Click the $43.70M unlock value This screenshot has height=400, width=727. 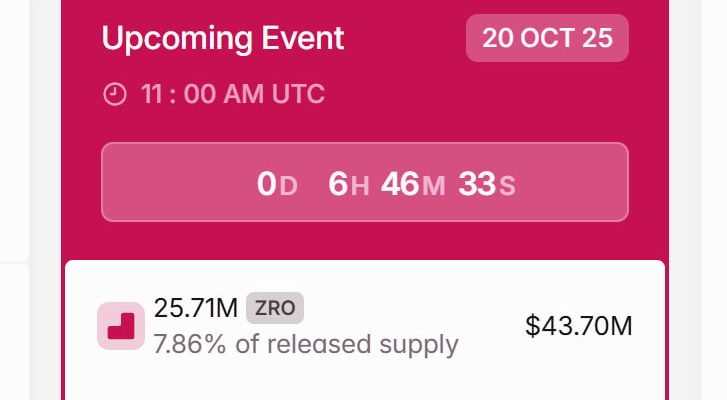point(579,326)
